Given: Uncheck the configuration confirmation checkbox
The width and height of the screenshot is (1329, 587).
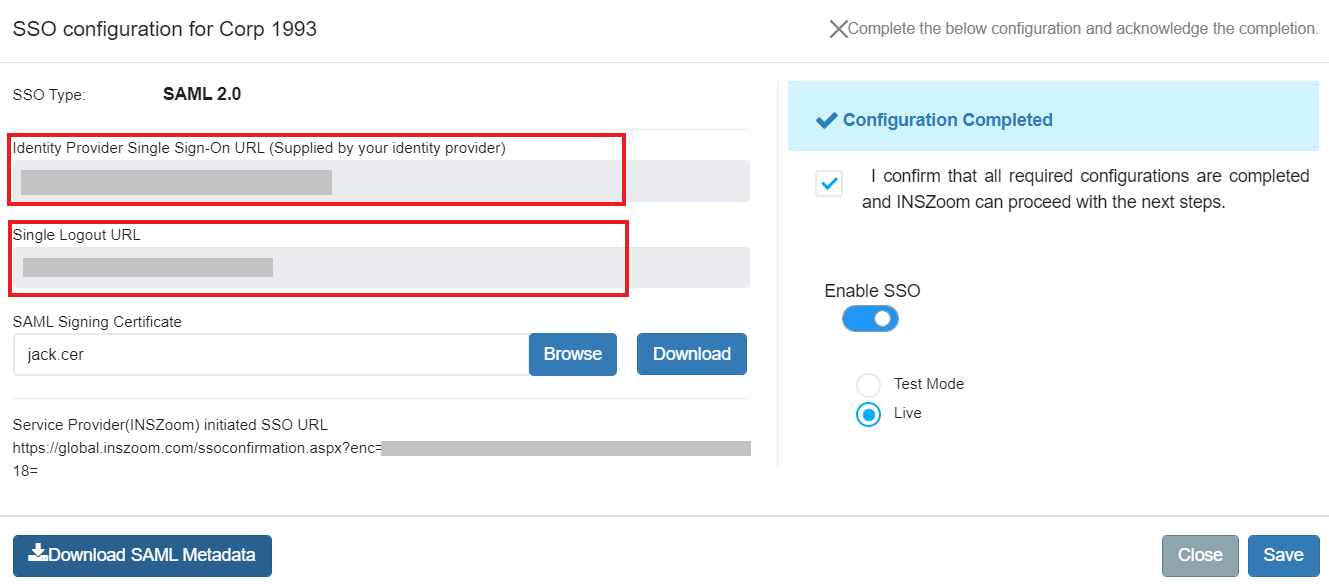Looking at the screenshot, I should pos(829,184).
